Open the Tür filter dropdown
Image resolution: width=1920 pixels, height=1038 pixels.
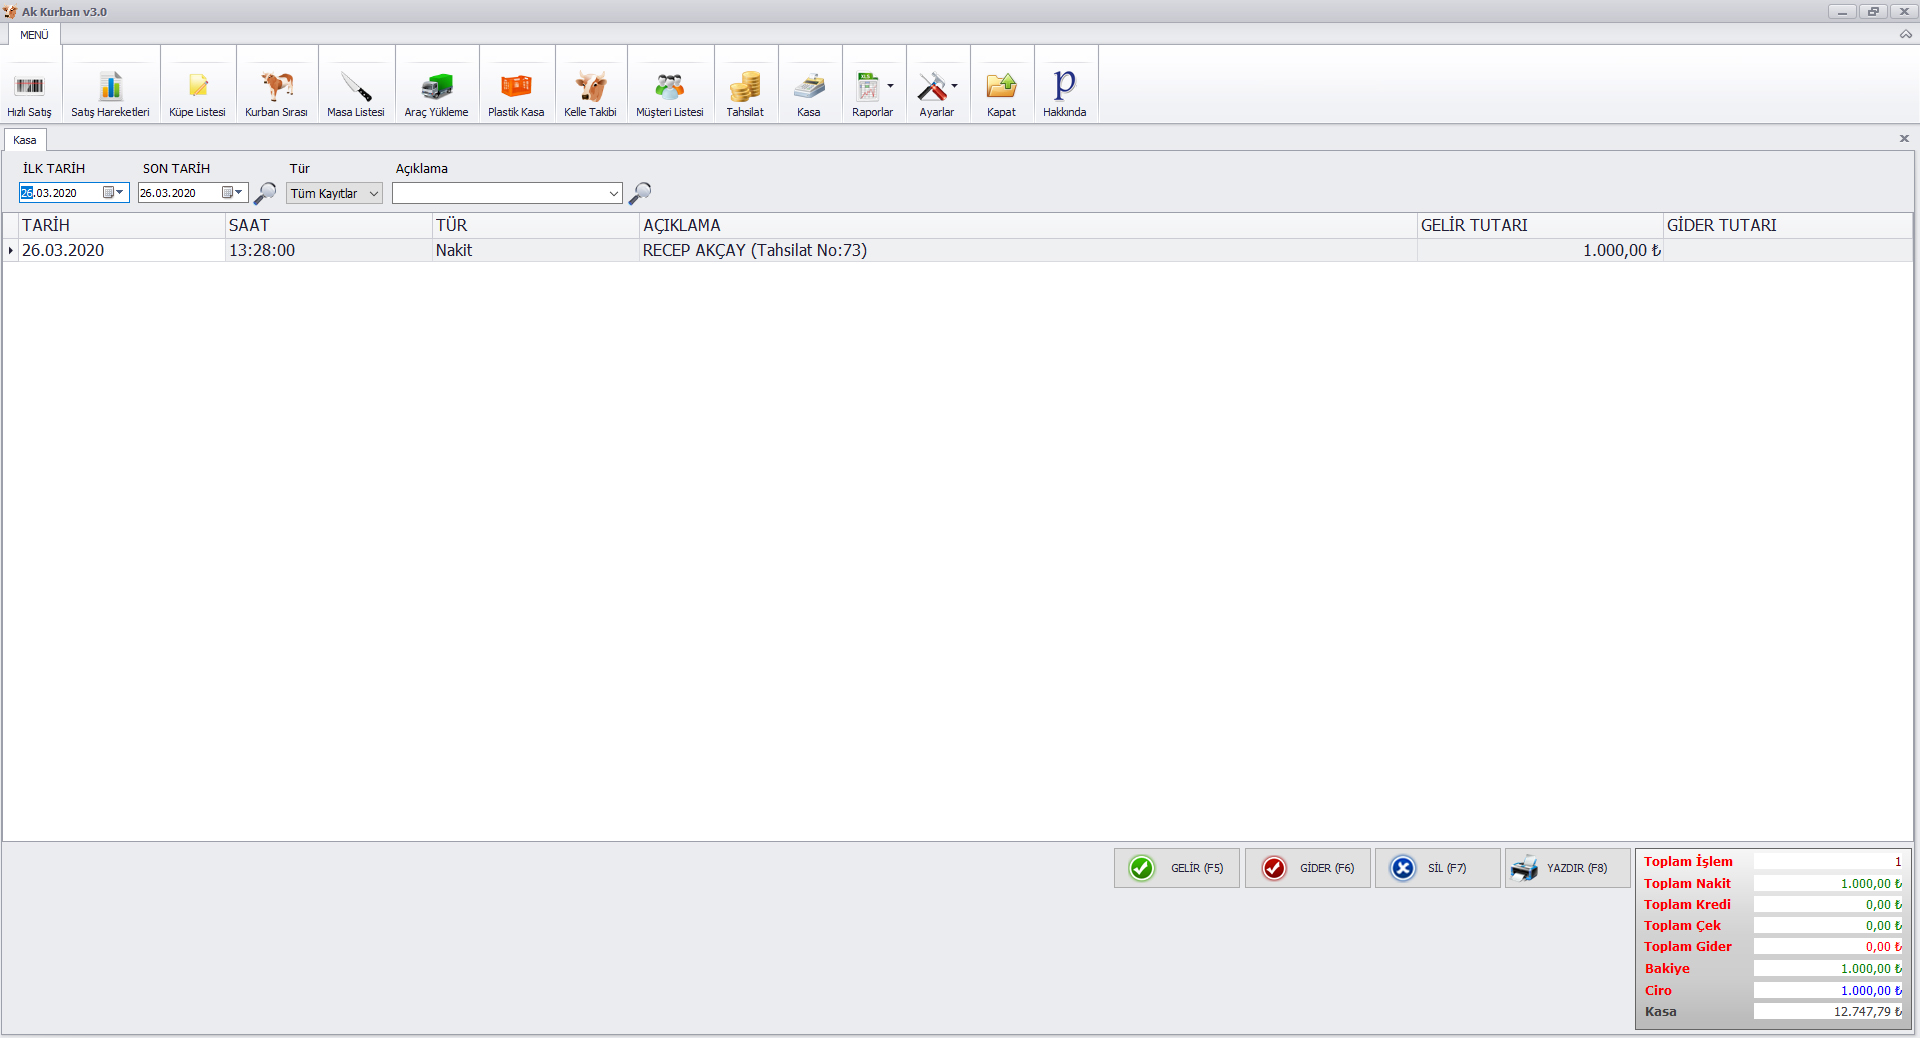click(374, 194)
